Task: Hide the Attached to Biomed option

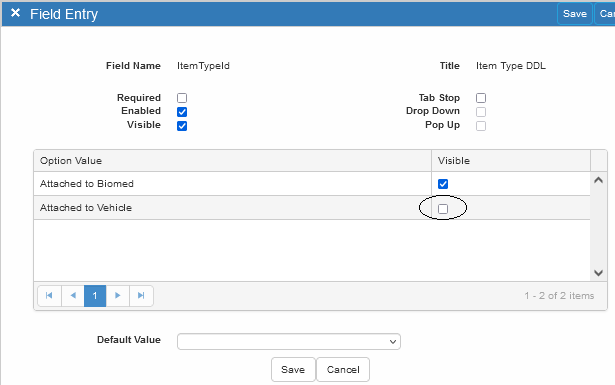Action: 443,184
